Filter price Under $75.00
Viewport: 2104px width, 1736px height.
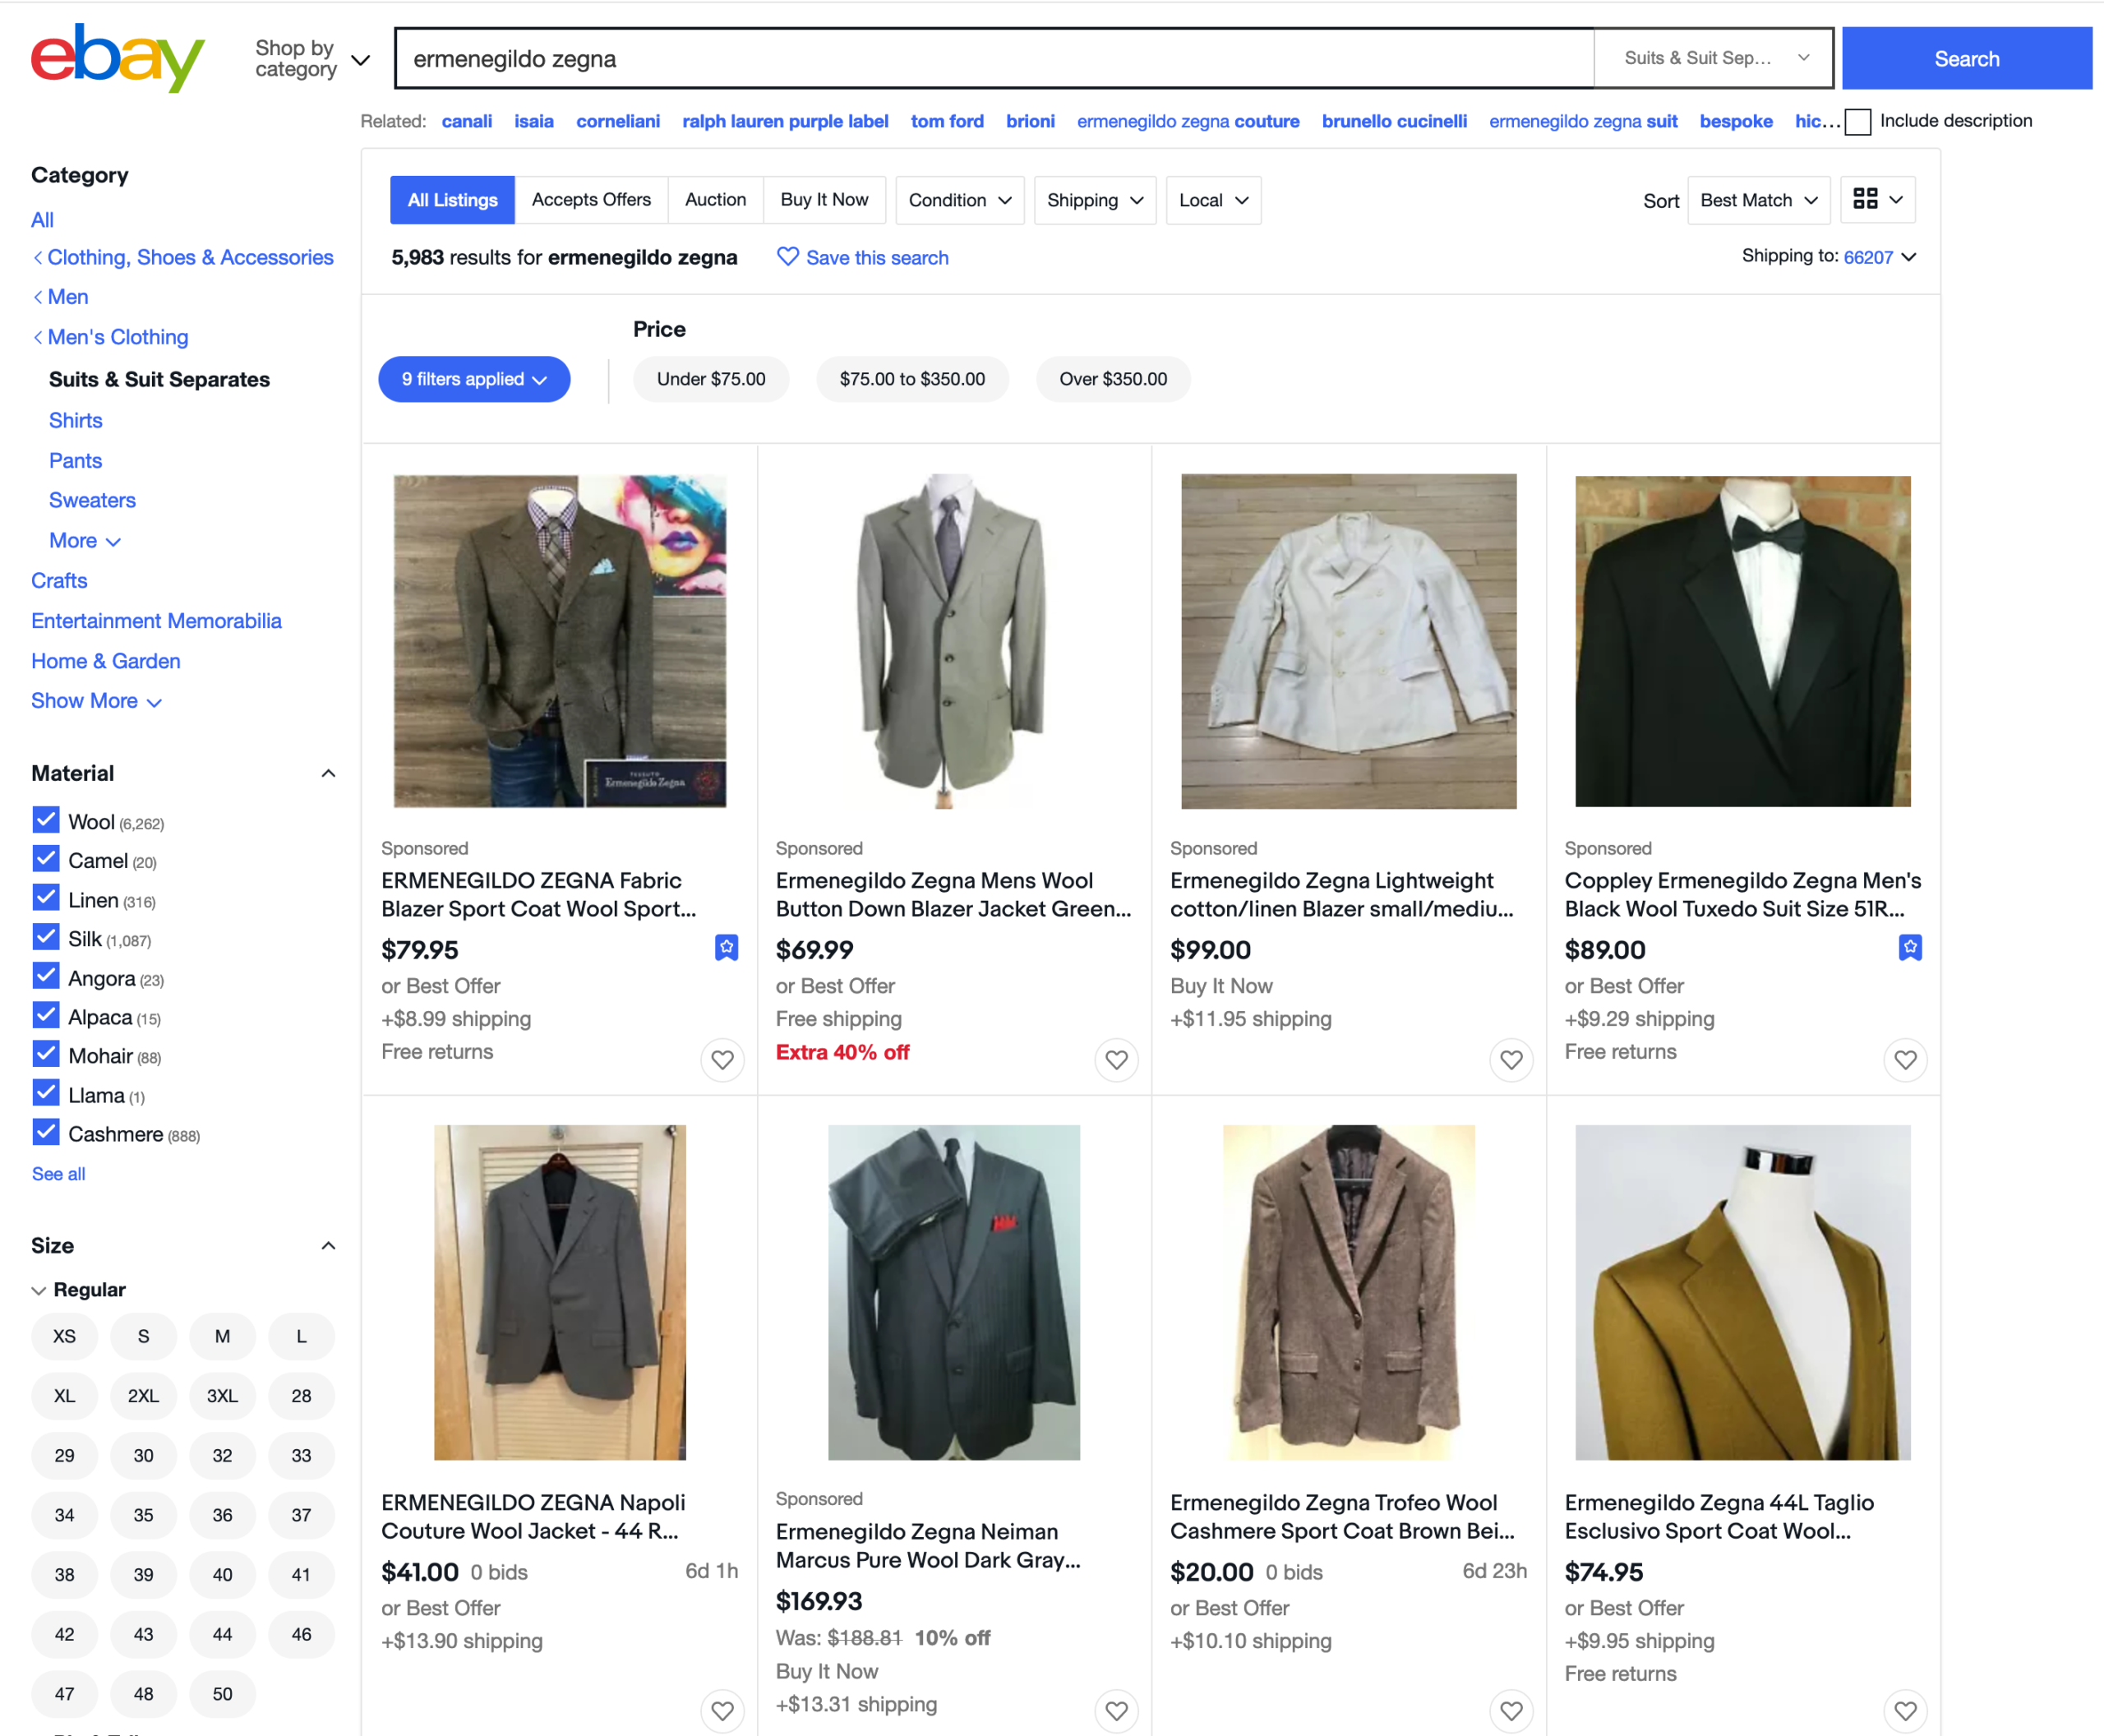pos(711,379)
